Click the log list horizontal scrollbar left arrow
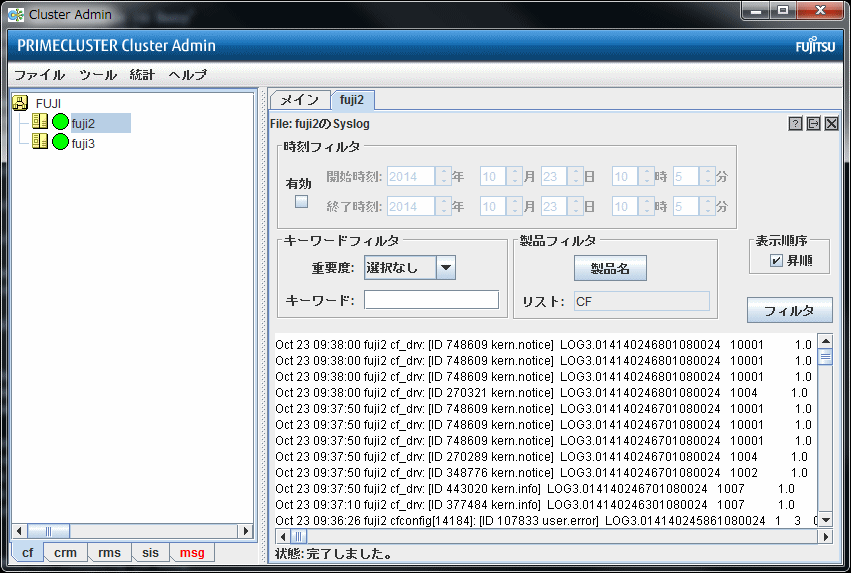 point(282,537)
